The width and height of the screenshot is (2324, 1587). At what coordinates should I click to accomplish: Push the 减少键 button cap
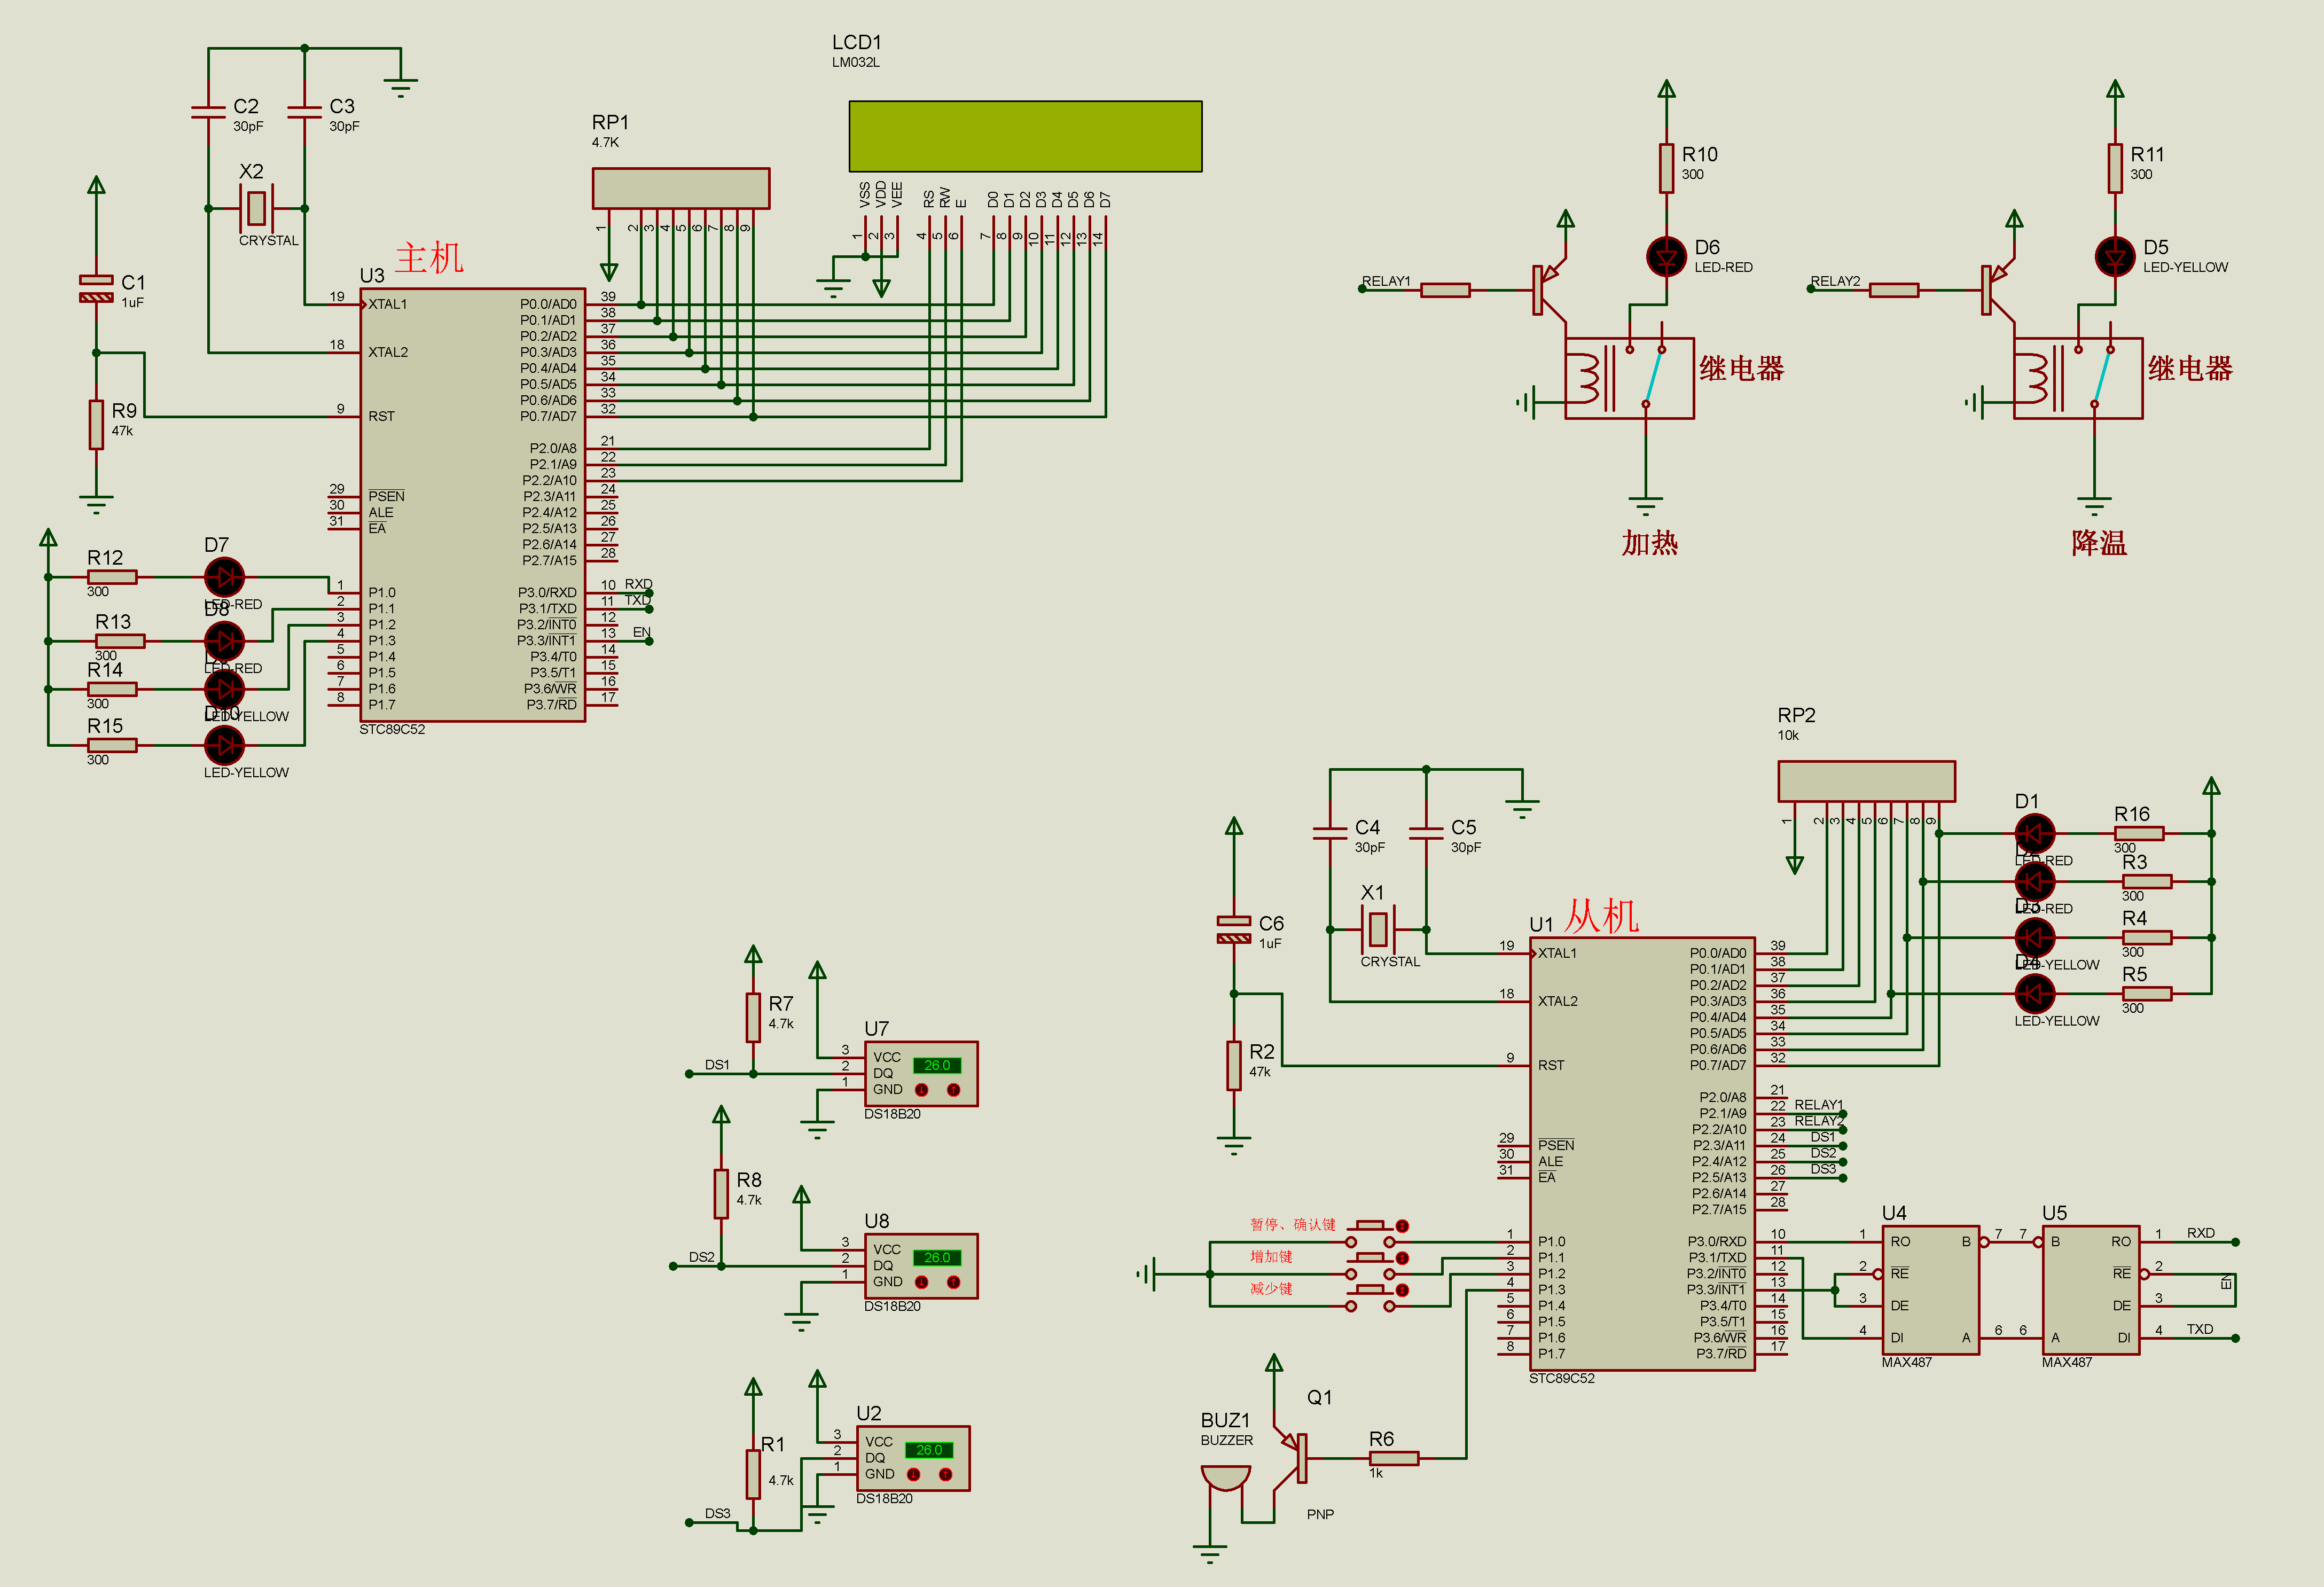(x=1370, y=1289)
